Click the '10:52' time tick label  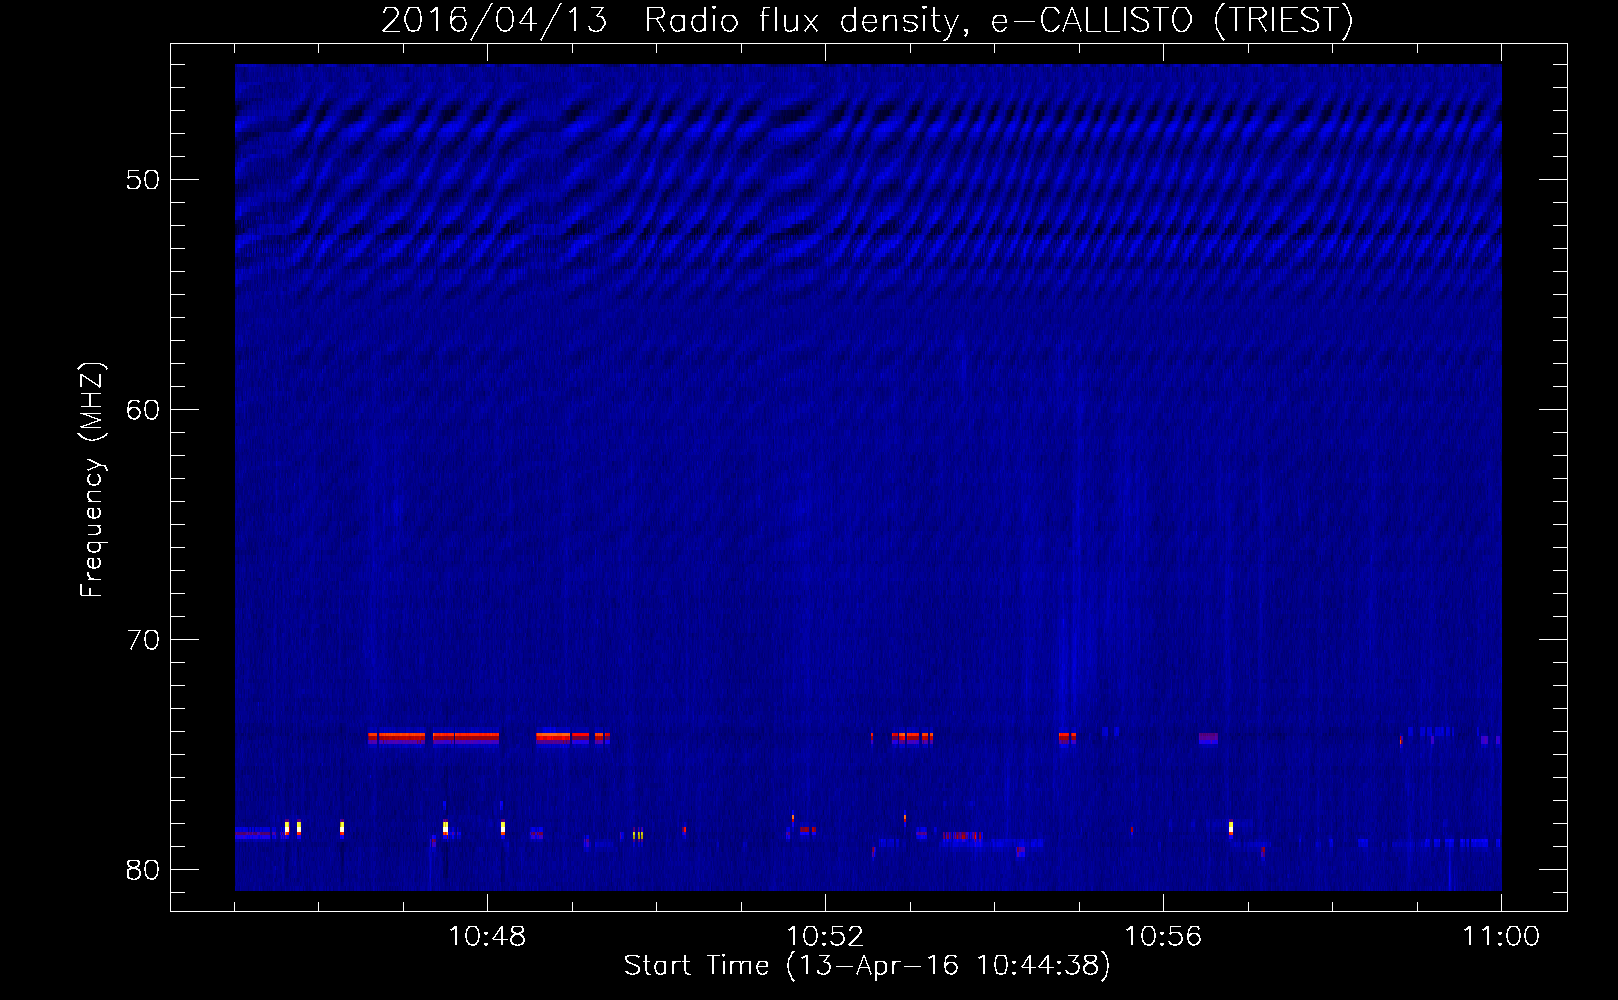tap(825, 936)
